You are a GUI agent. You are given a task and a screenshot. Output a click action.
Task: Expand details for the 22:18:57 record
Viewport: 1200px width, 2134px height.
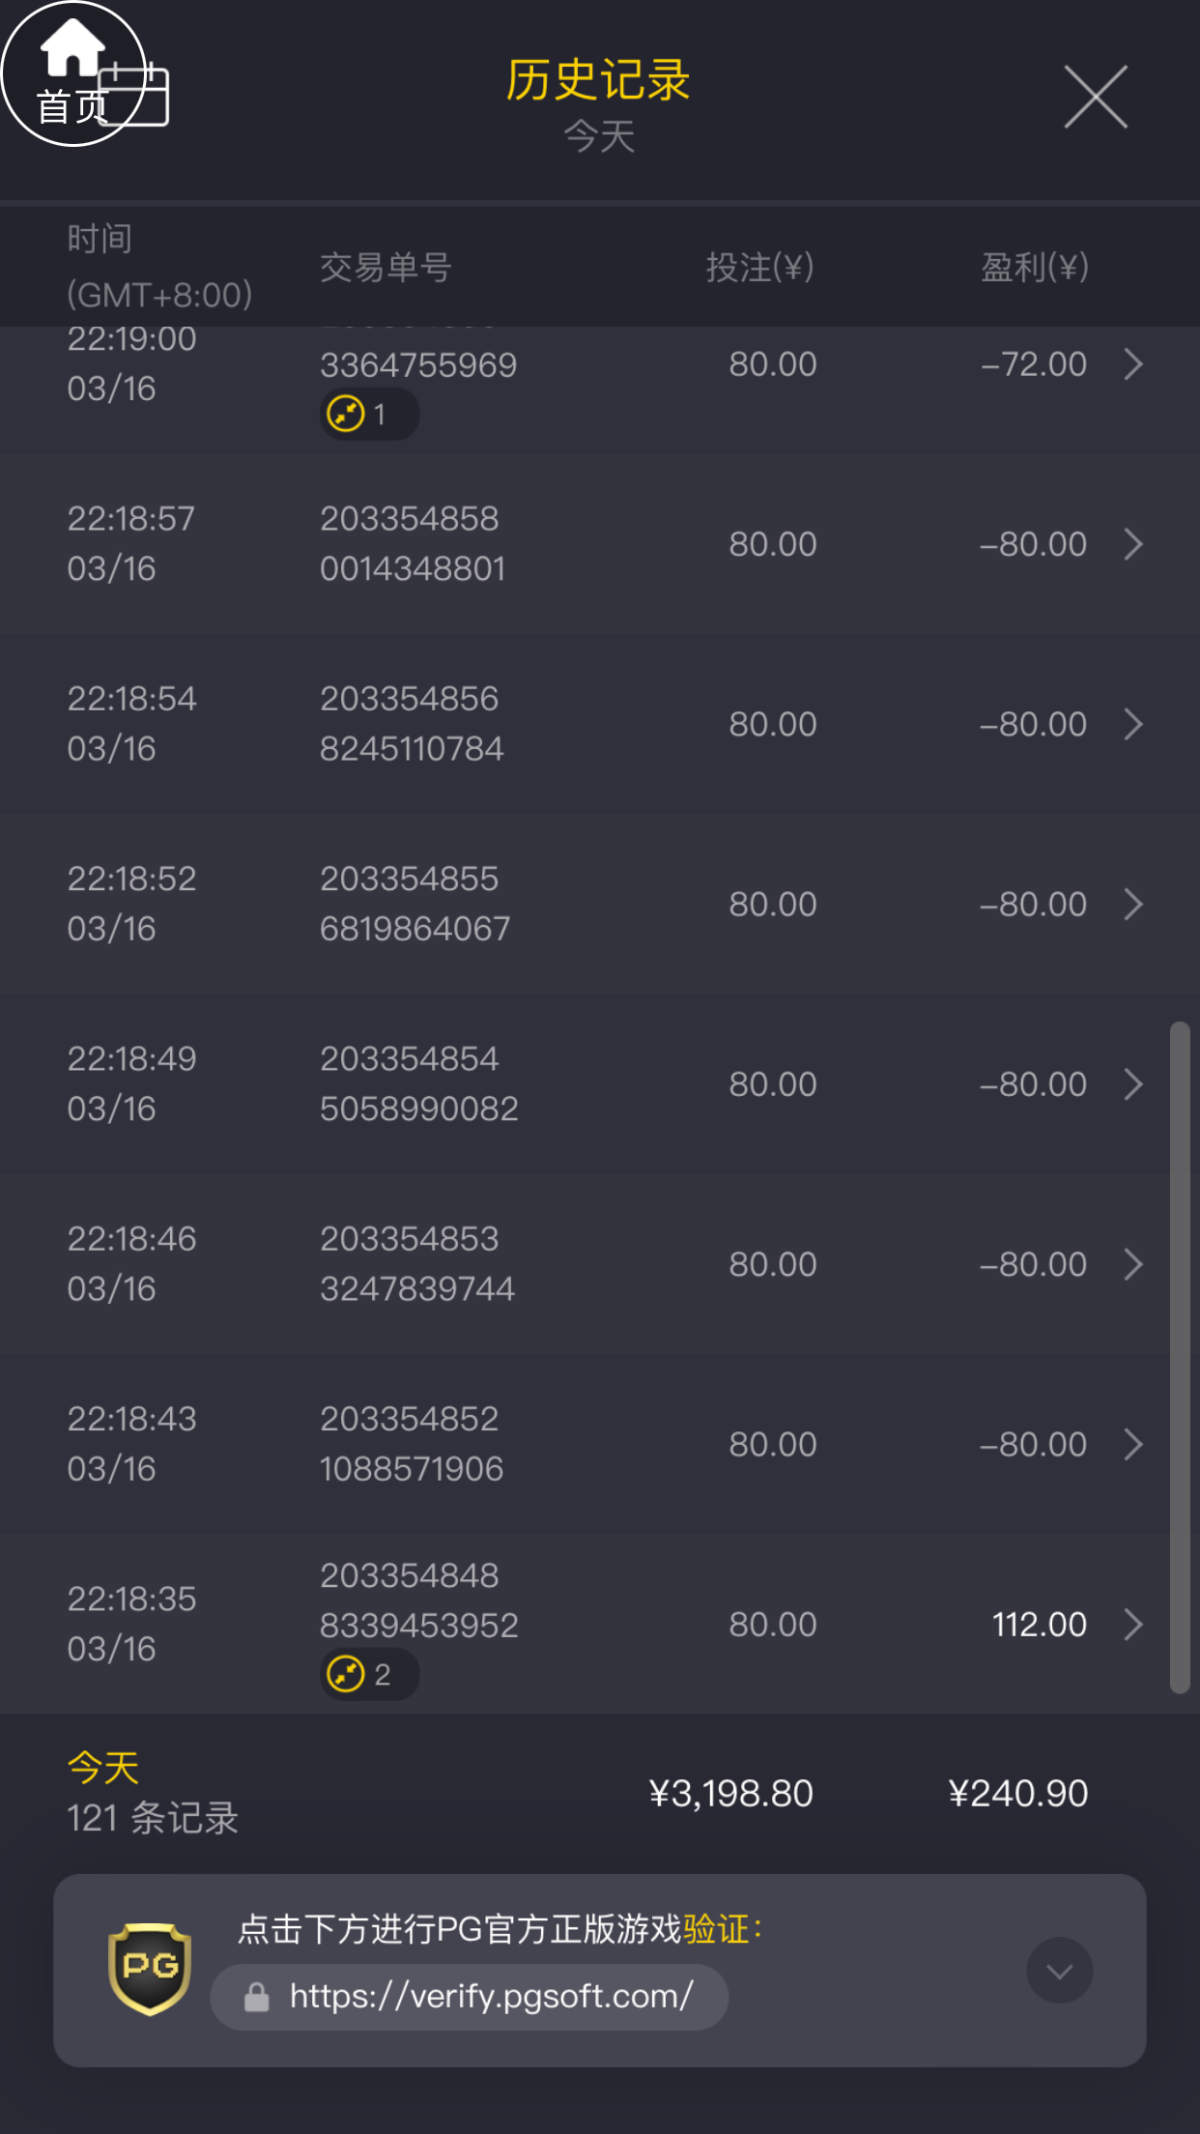tap(1133, 544)
